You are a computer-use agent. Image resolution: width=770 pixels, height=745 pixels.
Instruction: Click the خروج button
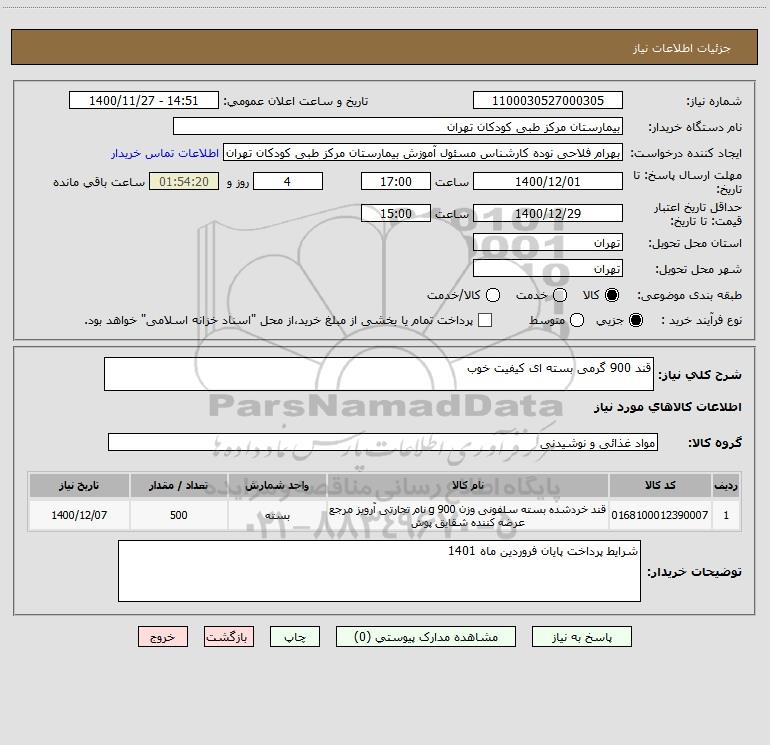[163, 637]
